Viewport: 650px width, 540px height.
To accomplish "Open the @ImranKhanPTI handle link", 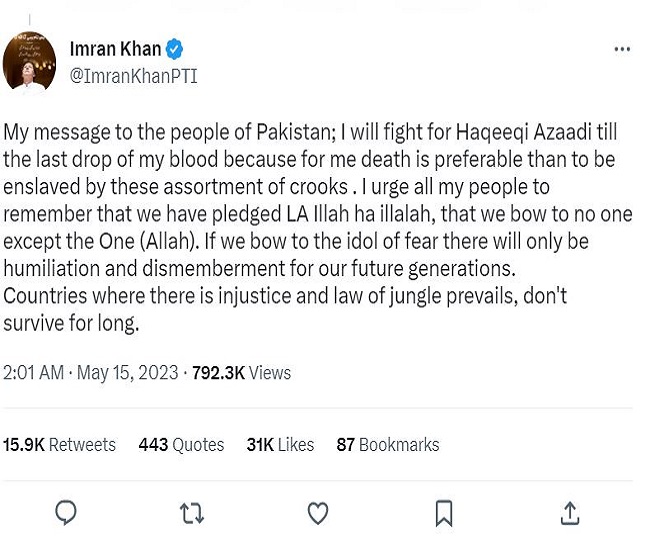I will 133,76.
